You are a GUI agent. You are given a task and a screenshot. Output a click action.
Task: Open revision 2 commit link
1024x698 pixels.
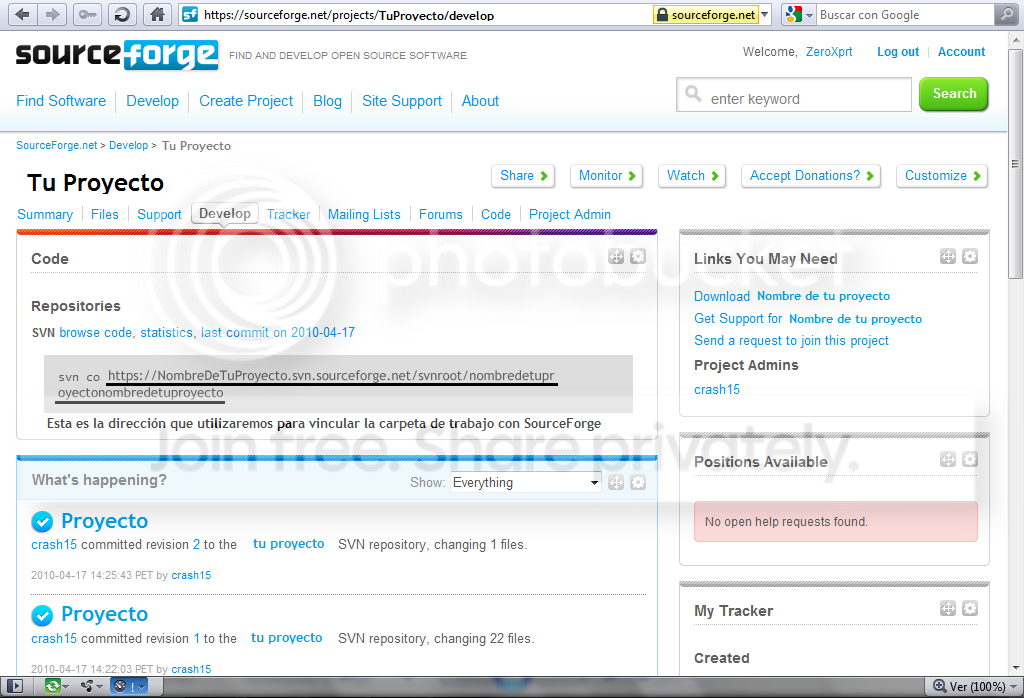pyautogui.click(x=197, y=545)
